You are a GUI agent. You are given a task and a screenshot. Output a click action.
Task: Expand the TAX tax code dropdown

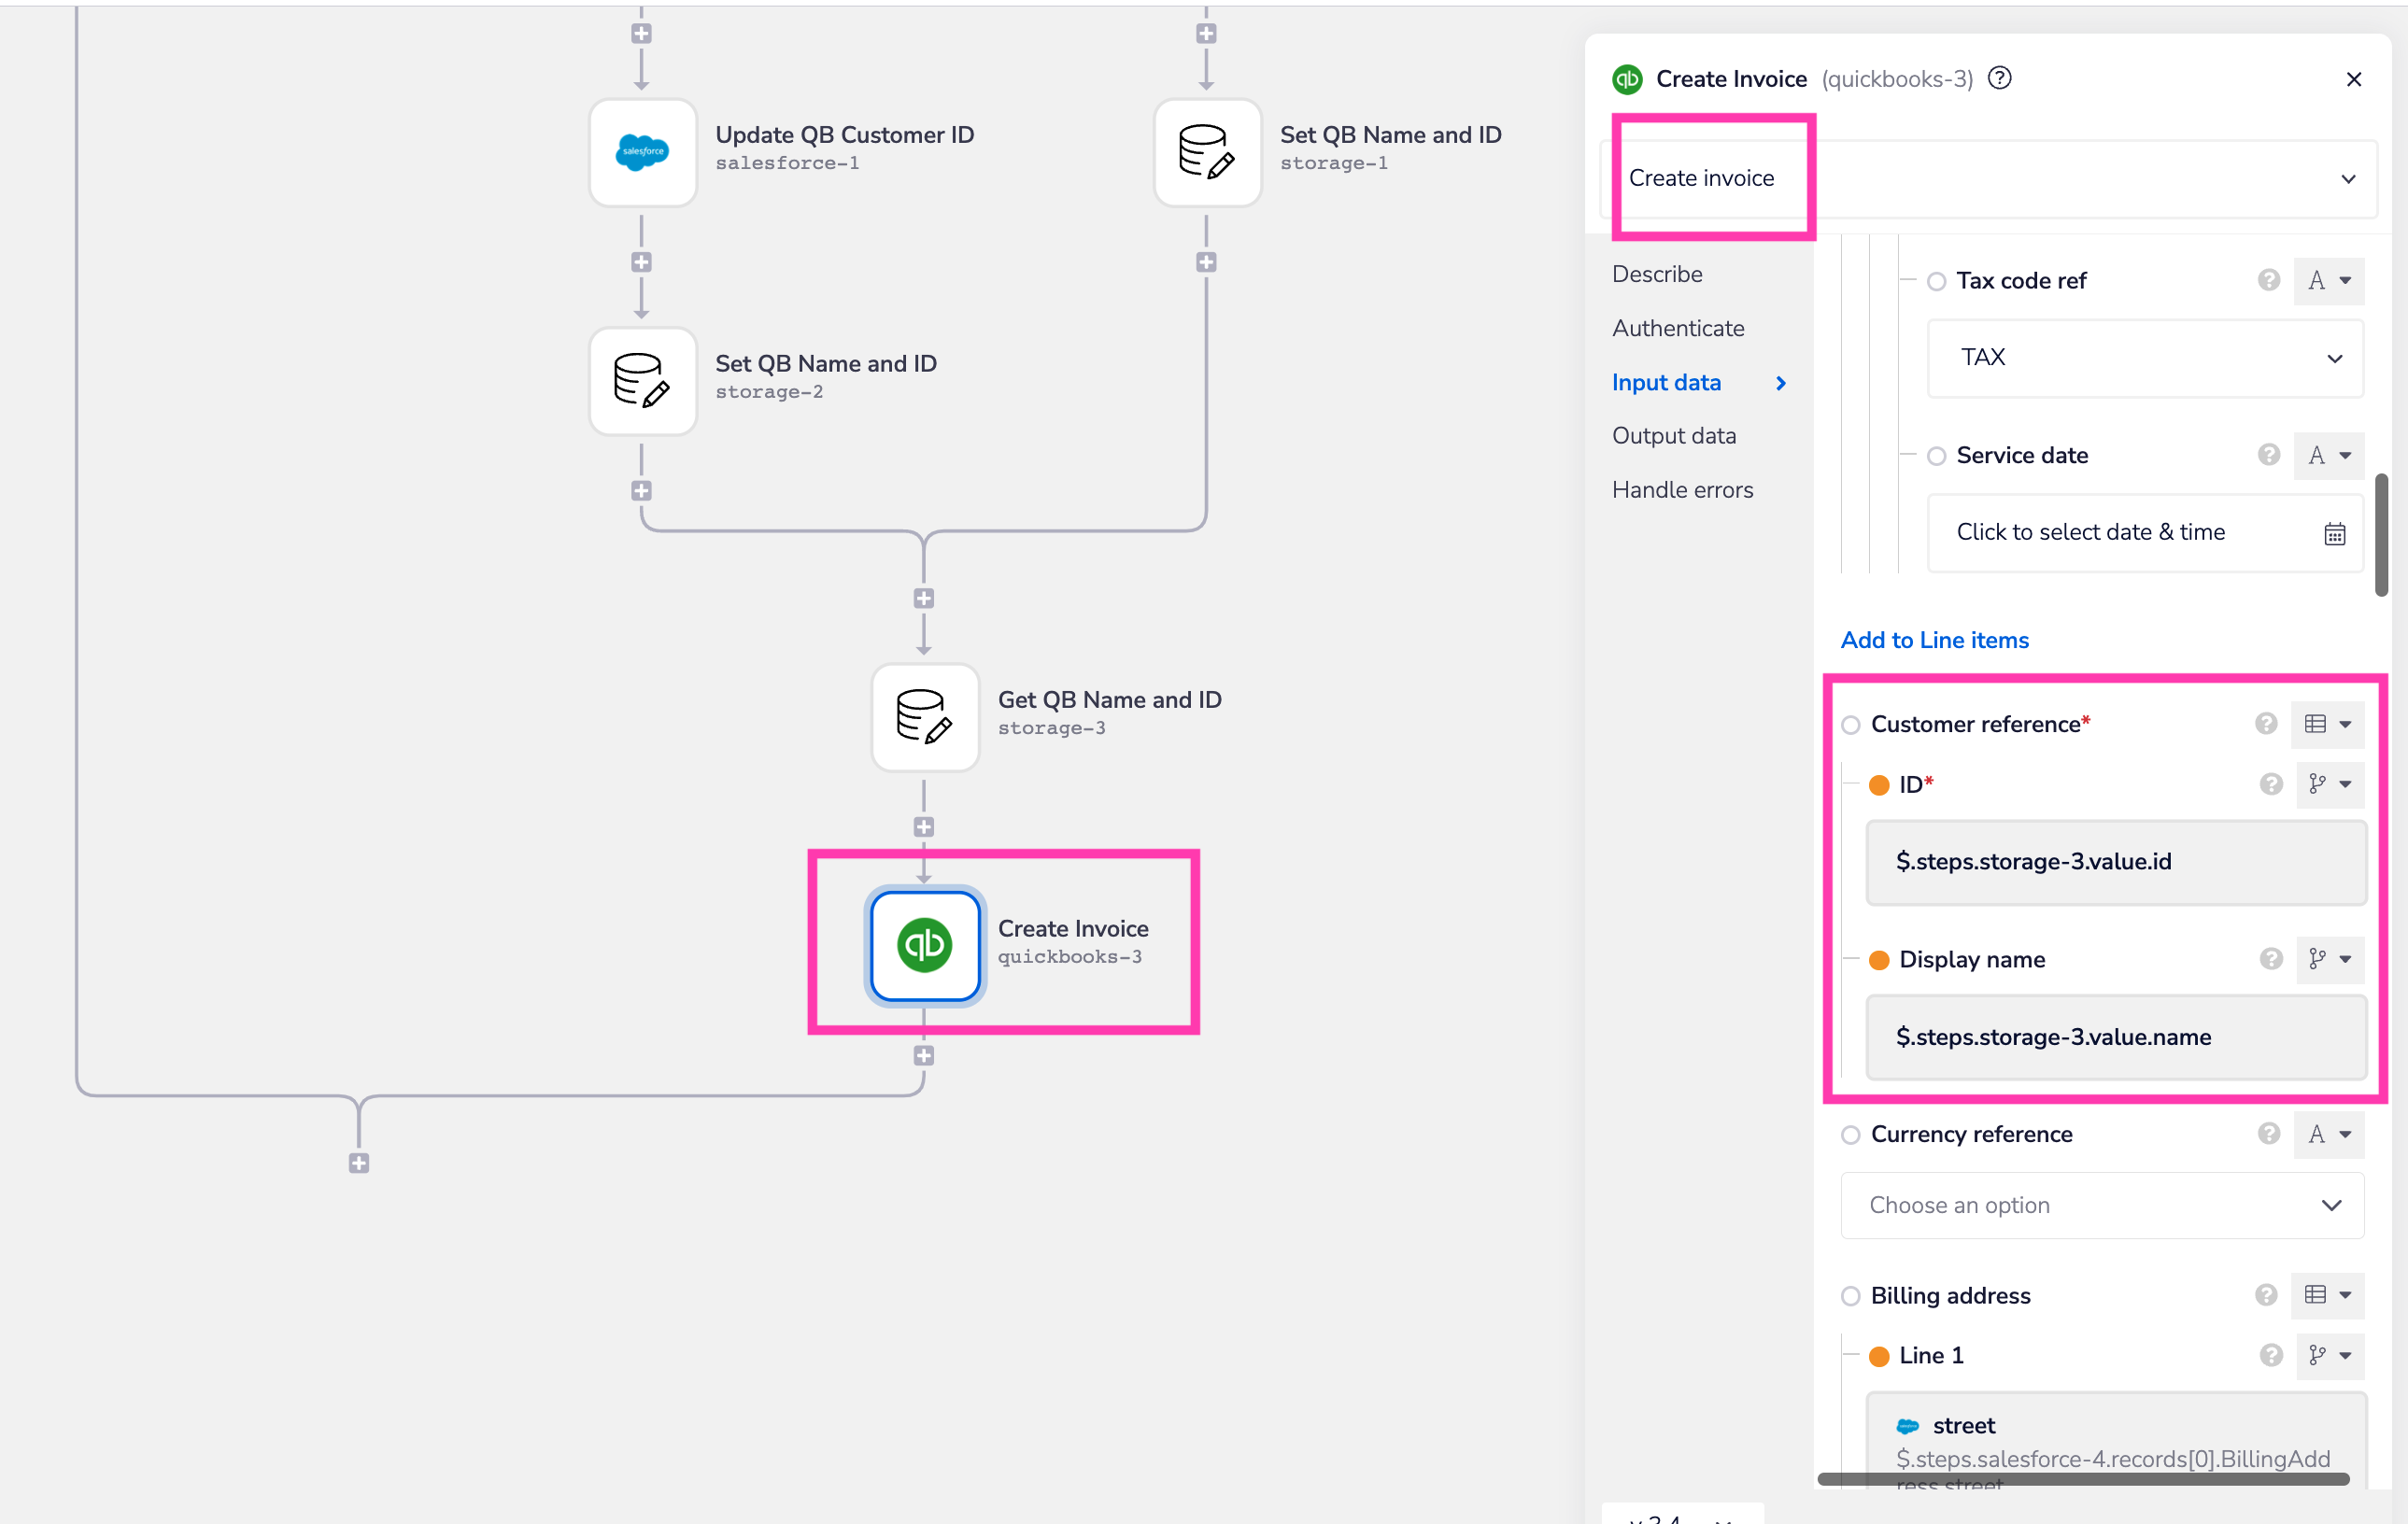[2144, 357]
